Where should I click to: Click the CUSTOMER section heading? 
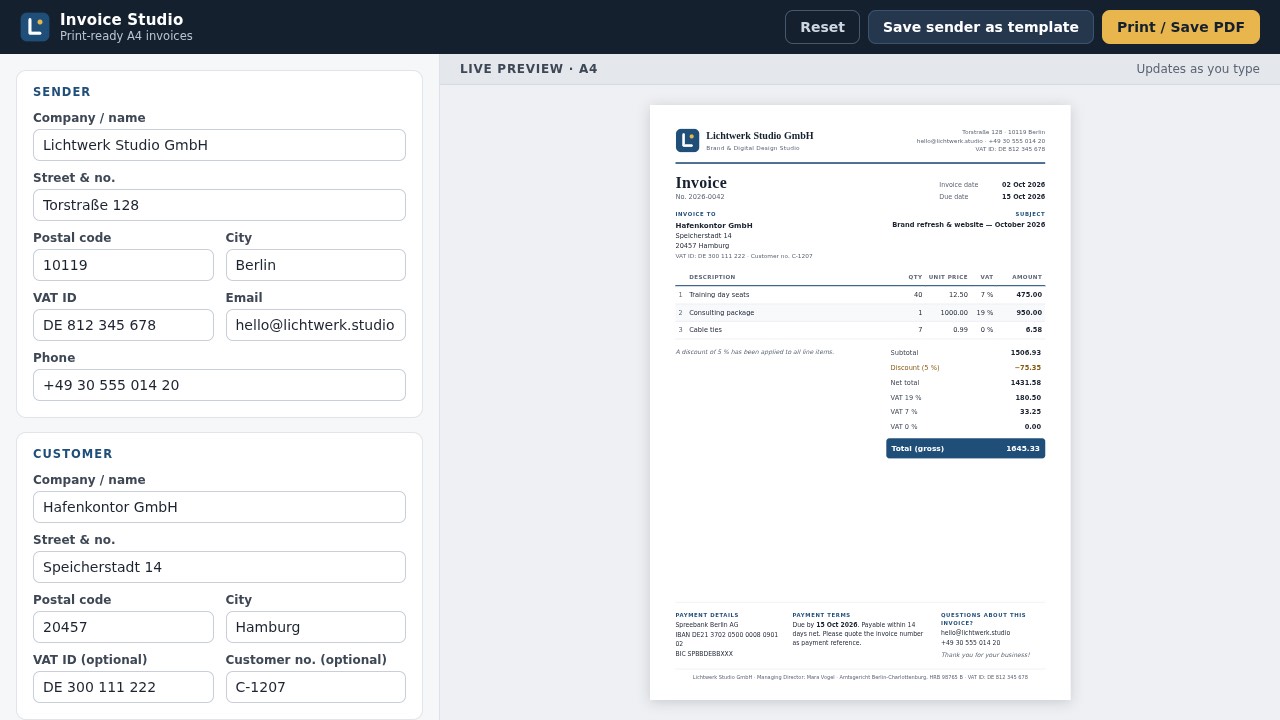point(73,454)
